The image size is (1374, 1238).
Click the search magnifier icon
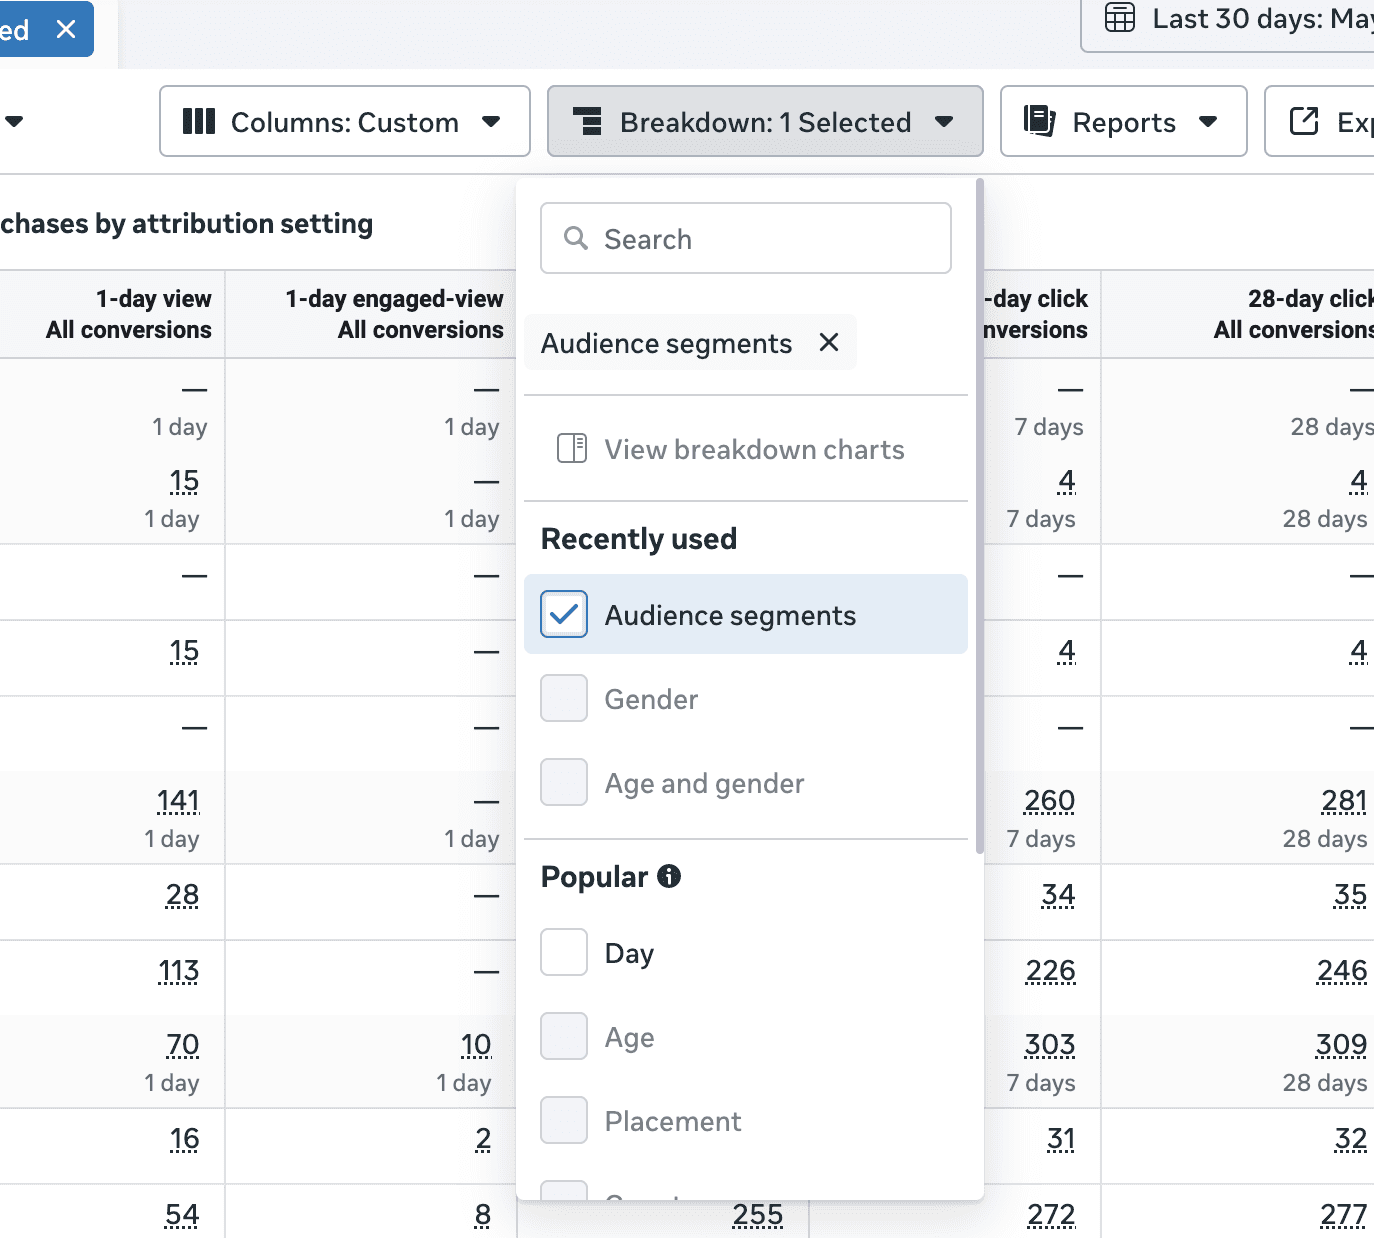coord(576,238)
